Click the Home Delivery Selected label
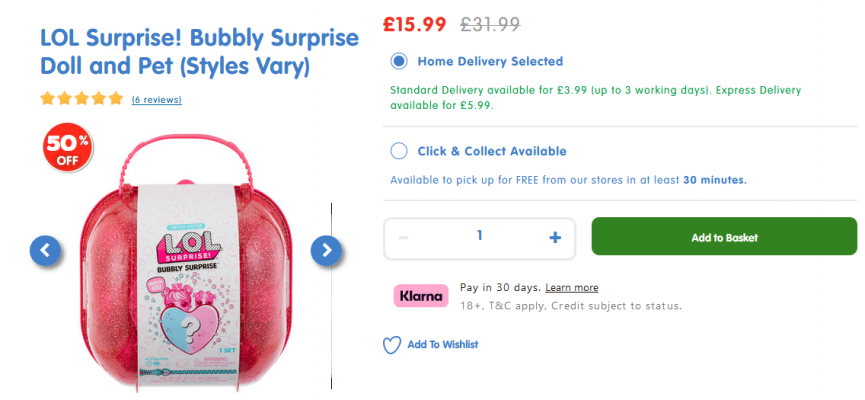This screenshot has width=865, height=400. [490, 61]
